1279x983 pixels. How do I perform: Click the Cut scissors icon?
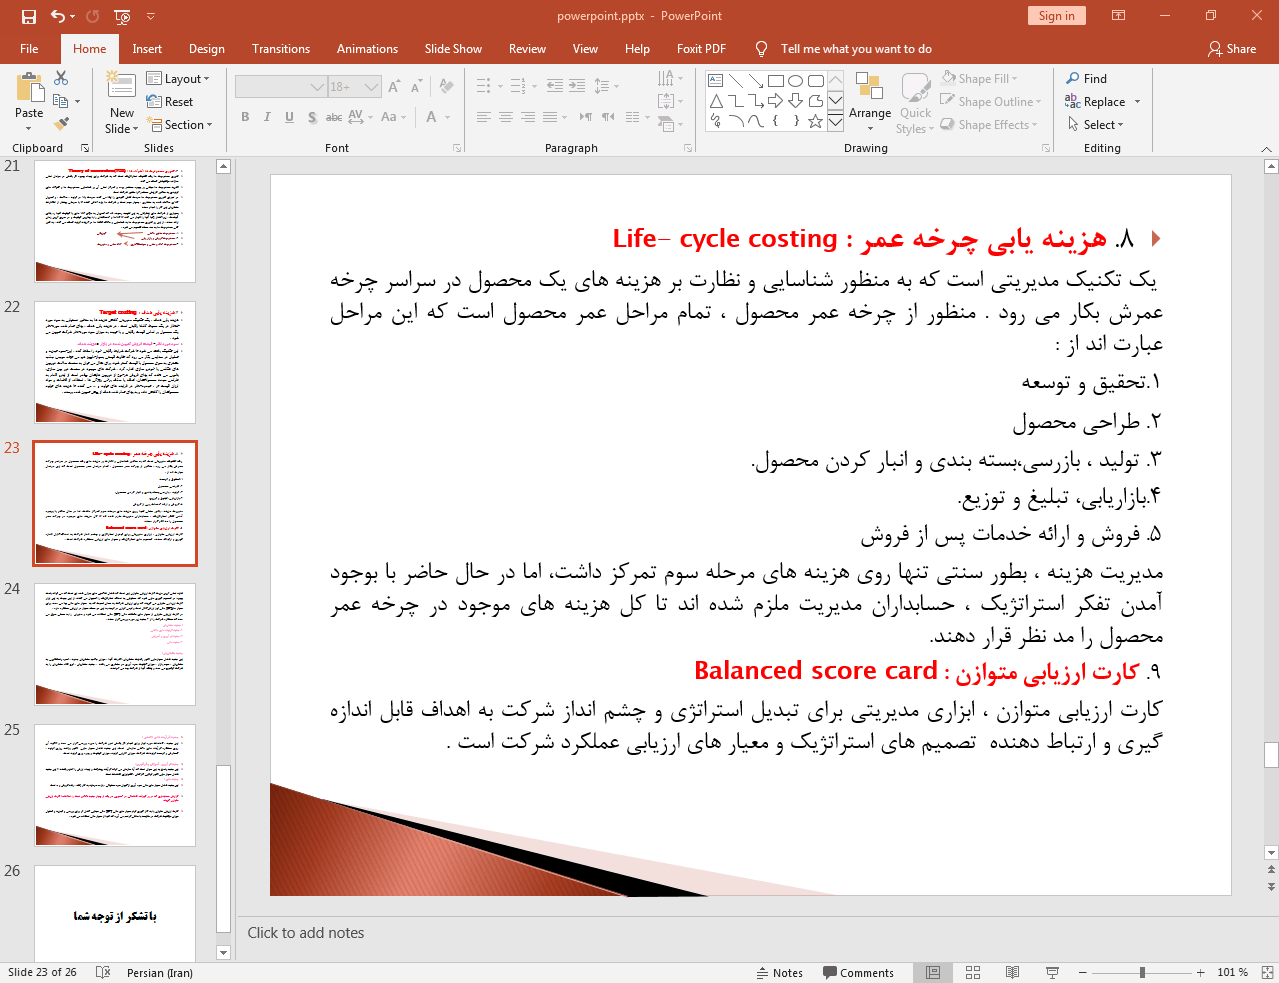(x=62, y=78)
